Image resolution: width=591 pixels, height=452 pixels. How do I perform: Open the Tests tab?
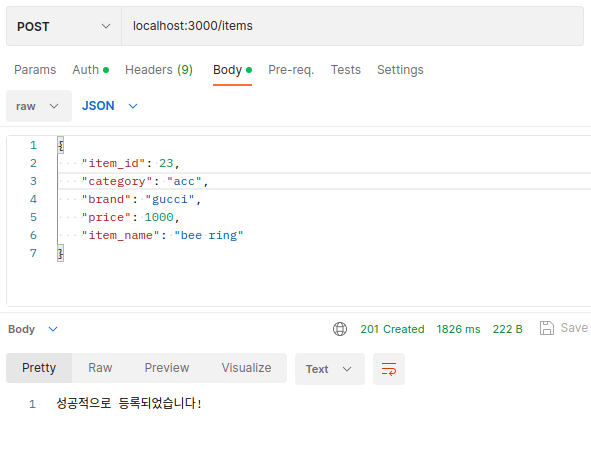coord(346,70)
